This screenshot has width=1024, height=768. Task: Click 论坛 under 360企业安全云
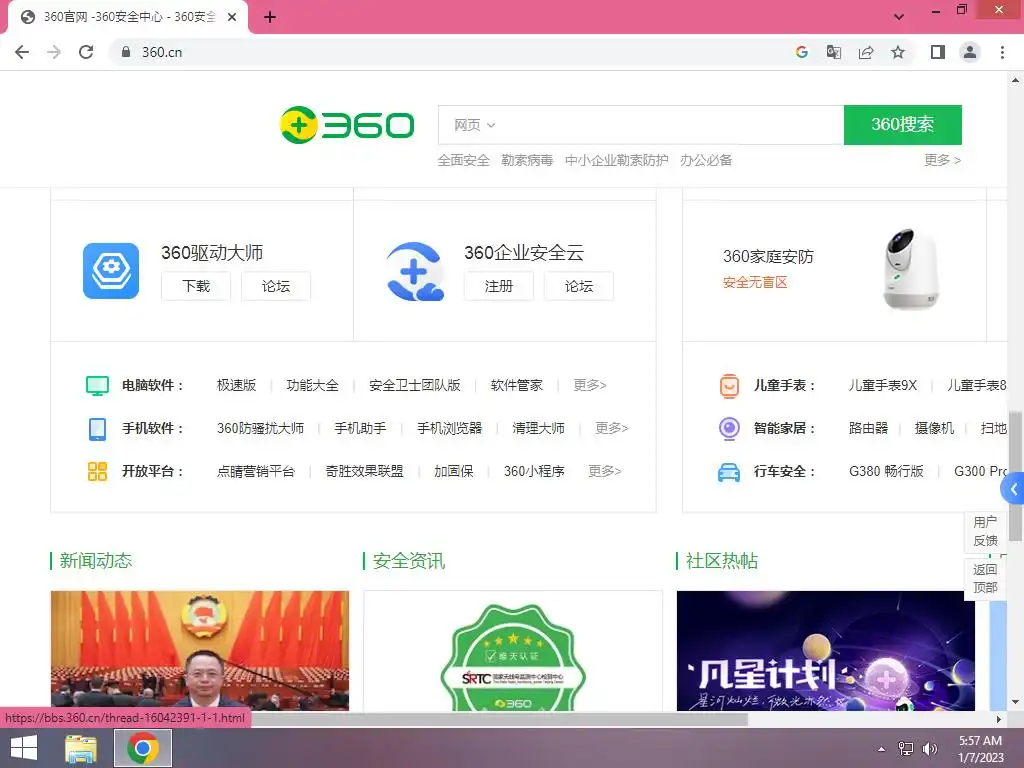click(579, 286)
